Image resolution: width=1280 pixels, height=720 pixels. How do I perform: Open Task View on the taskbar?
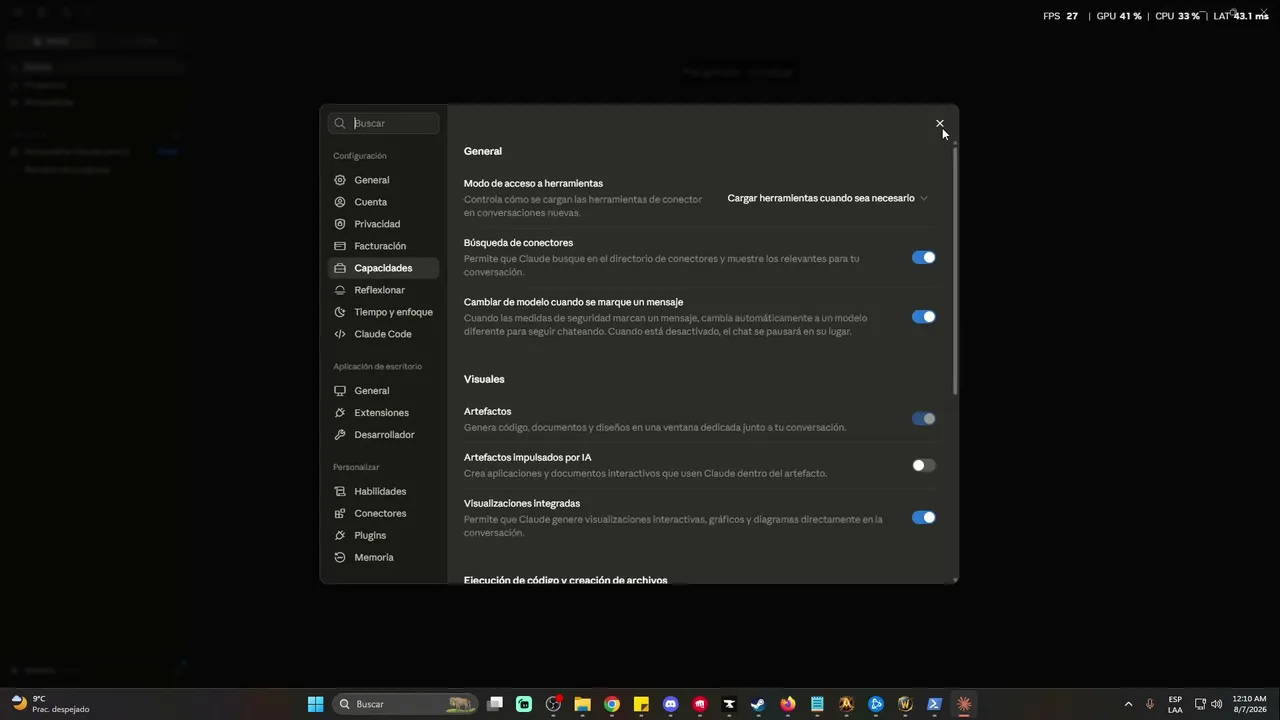click(495, 704)
